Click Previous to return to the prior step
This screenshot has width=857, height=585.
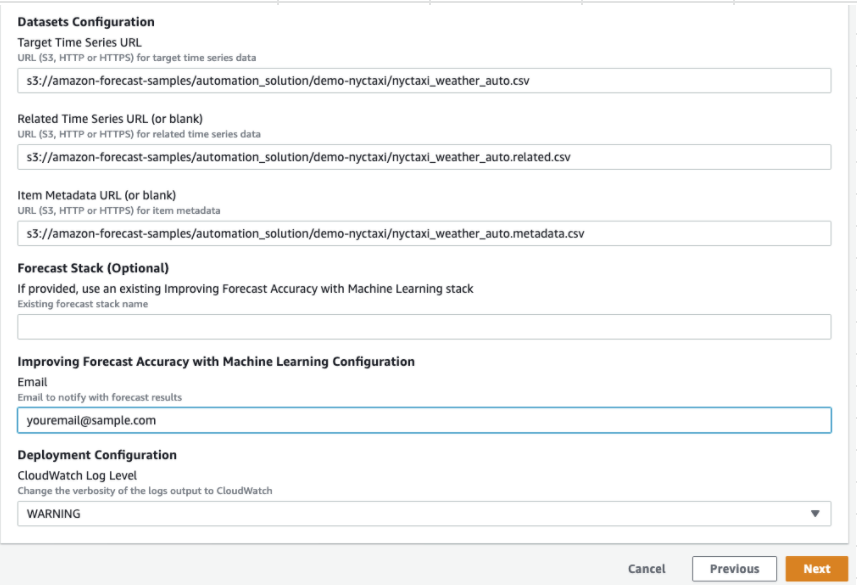point(735,568)
